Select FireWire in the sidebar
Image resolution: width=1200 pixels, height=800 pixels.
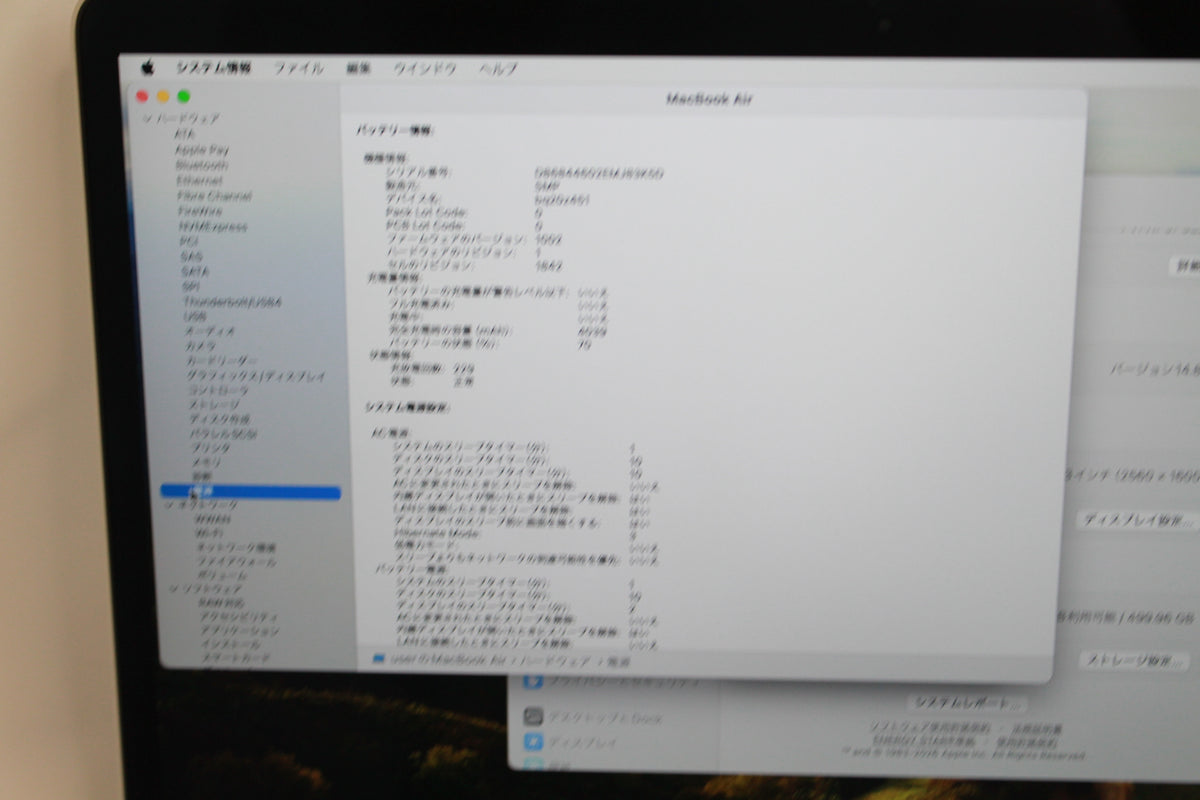[201, 211]
